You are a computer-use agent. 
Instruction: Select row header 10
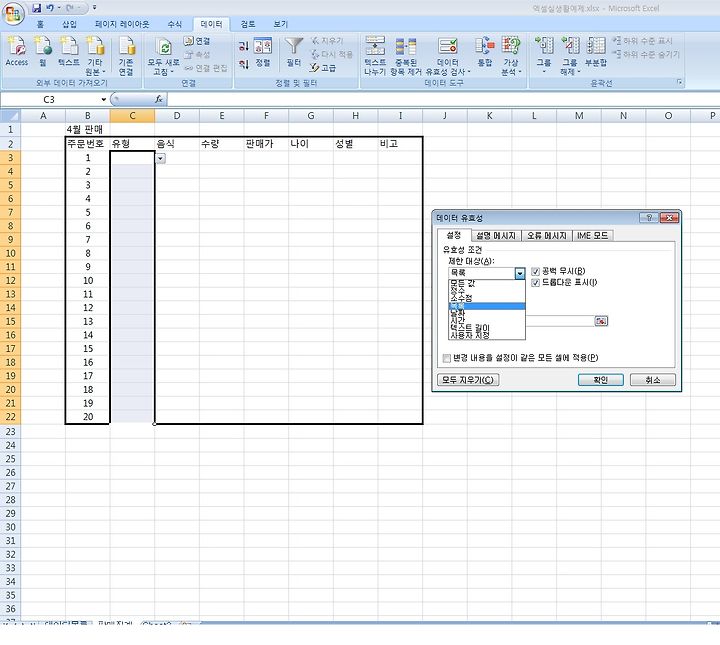point(11,253)
